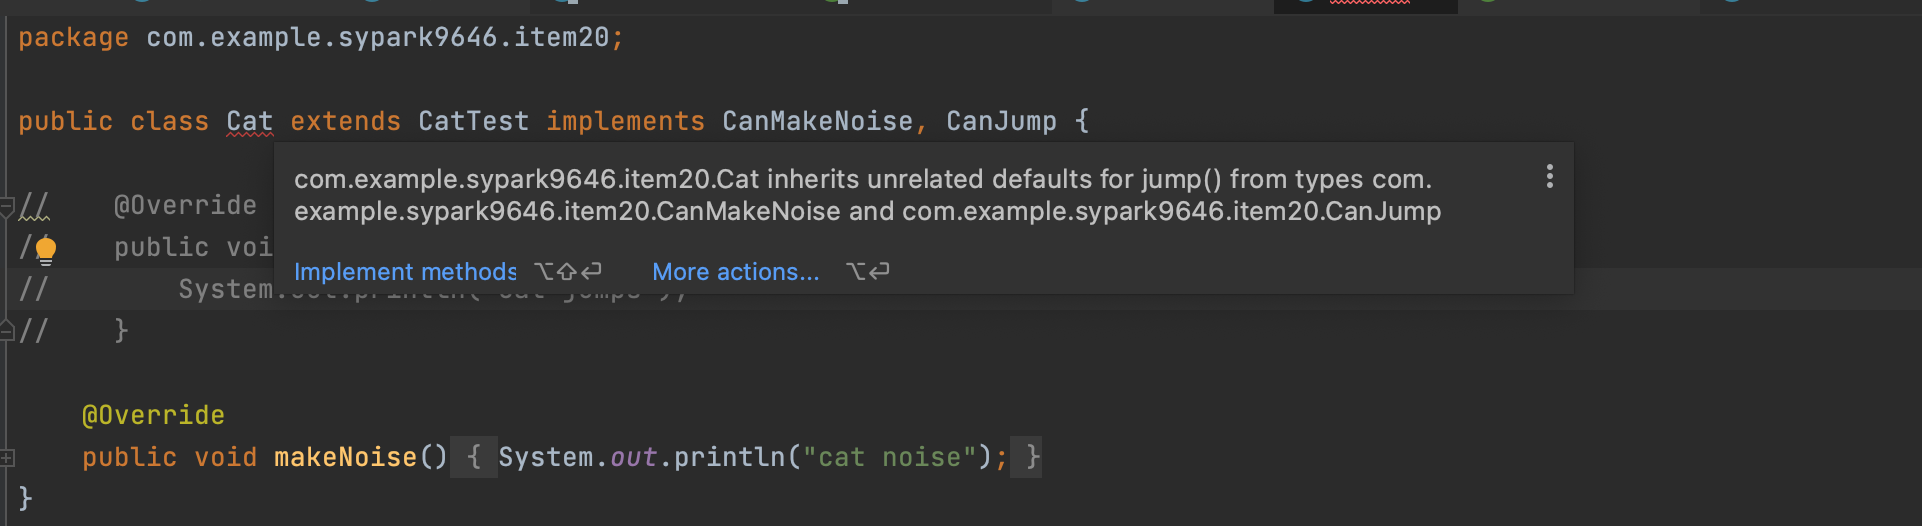Image resolution: width=1922 pixels, height=526 pixels.
Task: Click the "cat noise" string literal
Action: (x=889, y=457)
